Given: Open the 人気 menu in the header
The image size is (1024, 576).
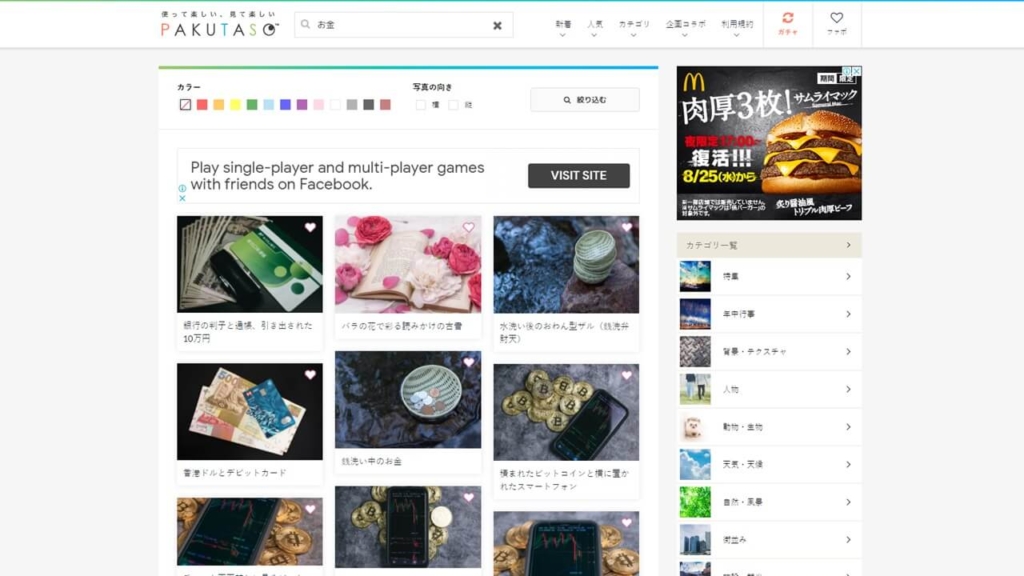Looking at the screenshot, I should pyautogui.click(x=594, y=27).
